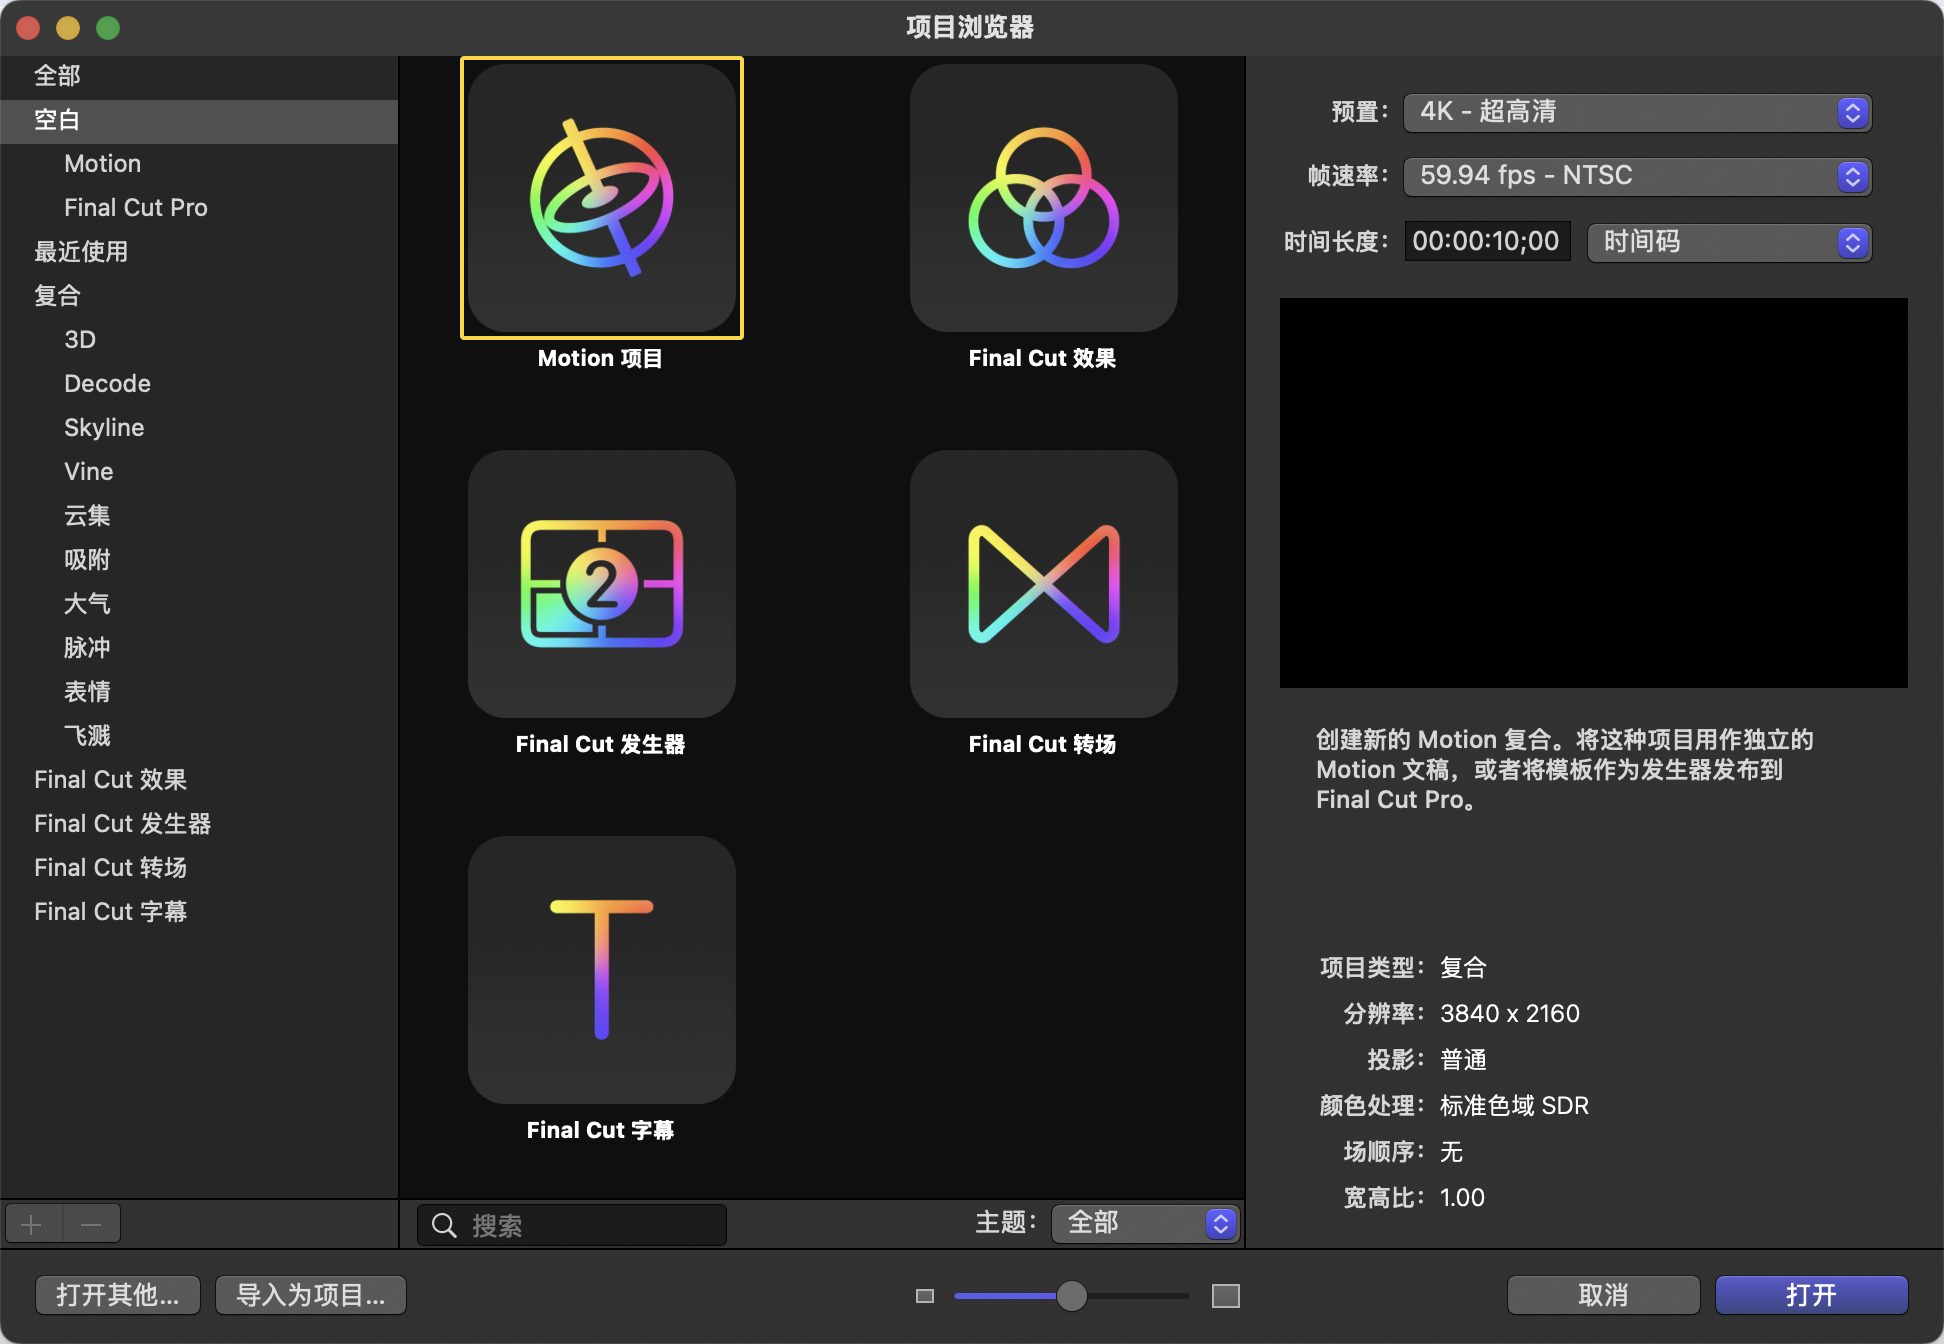Click the add folder plus icon
The height and width of the screenshot is (1344, 1944).
pyautogui.click(x=32, y=1222)
